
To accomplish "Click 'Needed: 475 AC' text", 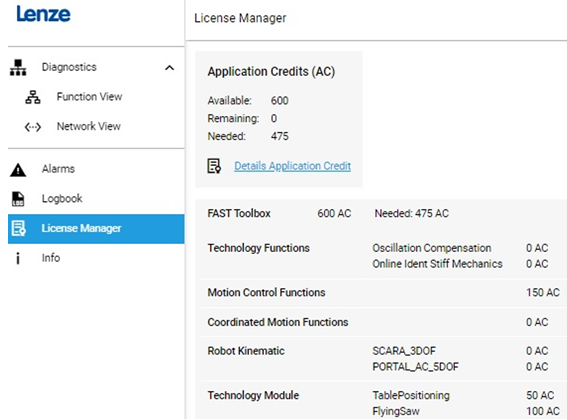I will [412, 213].
